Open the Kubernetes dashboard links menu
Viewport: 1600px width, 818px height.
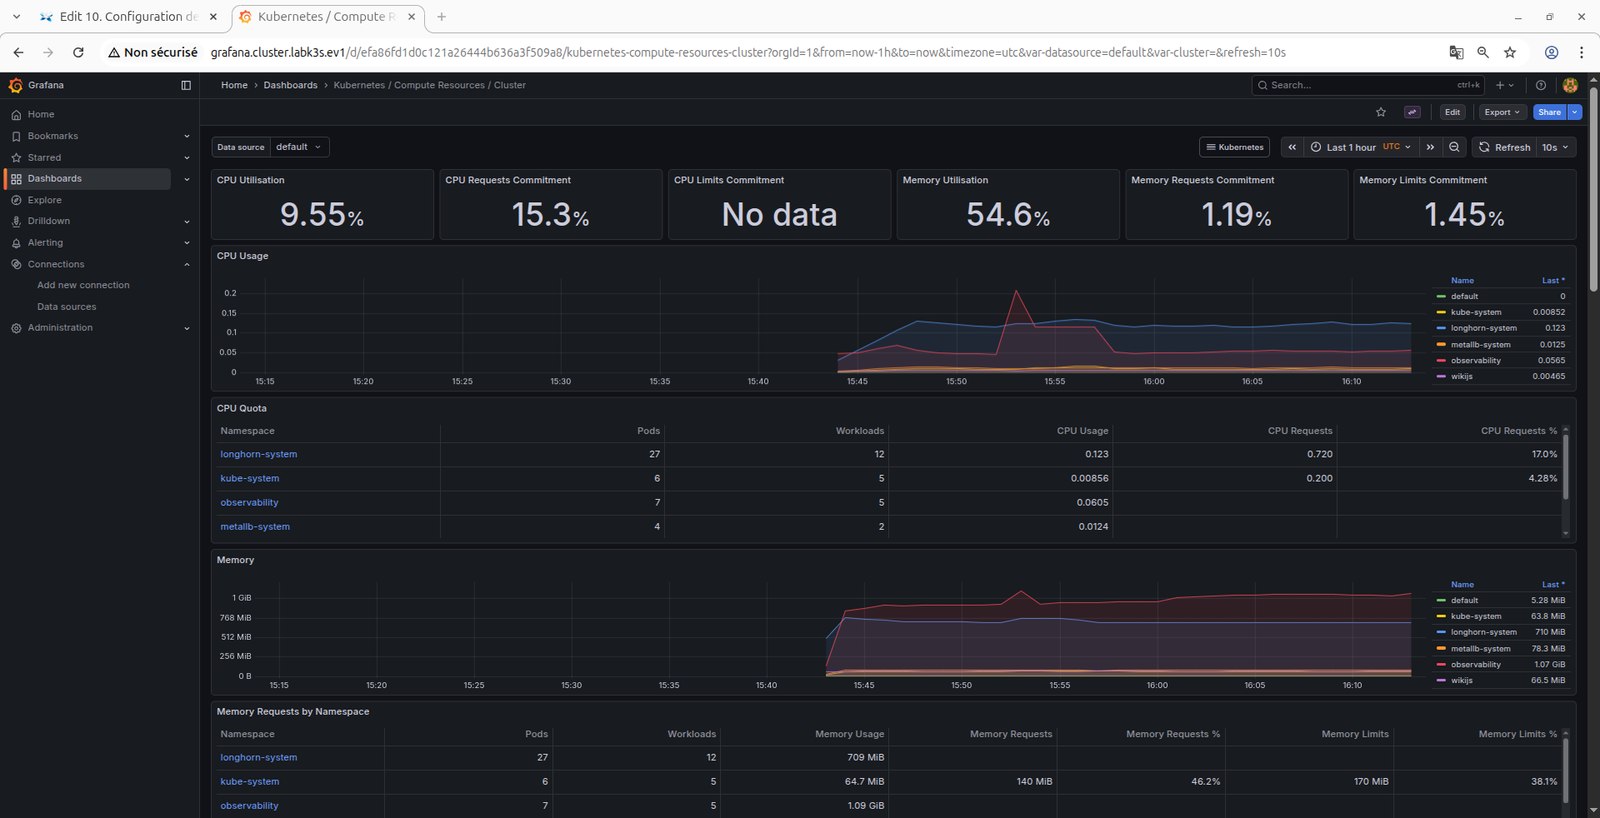tap(1234, 147)
